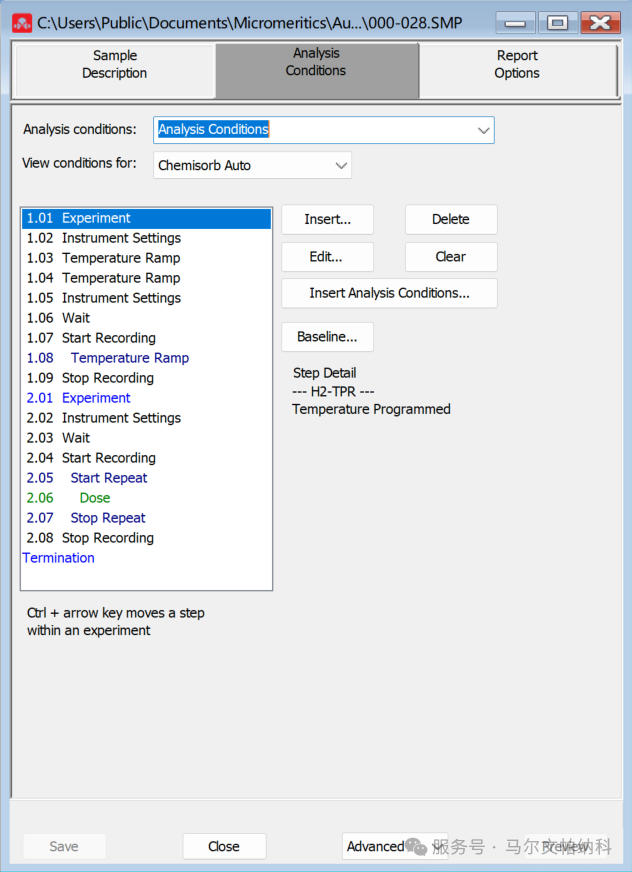
Task: Select the 2.06 Dose step
Action: (95, 498)
